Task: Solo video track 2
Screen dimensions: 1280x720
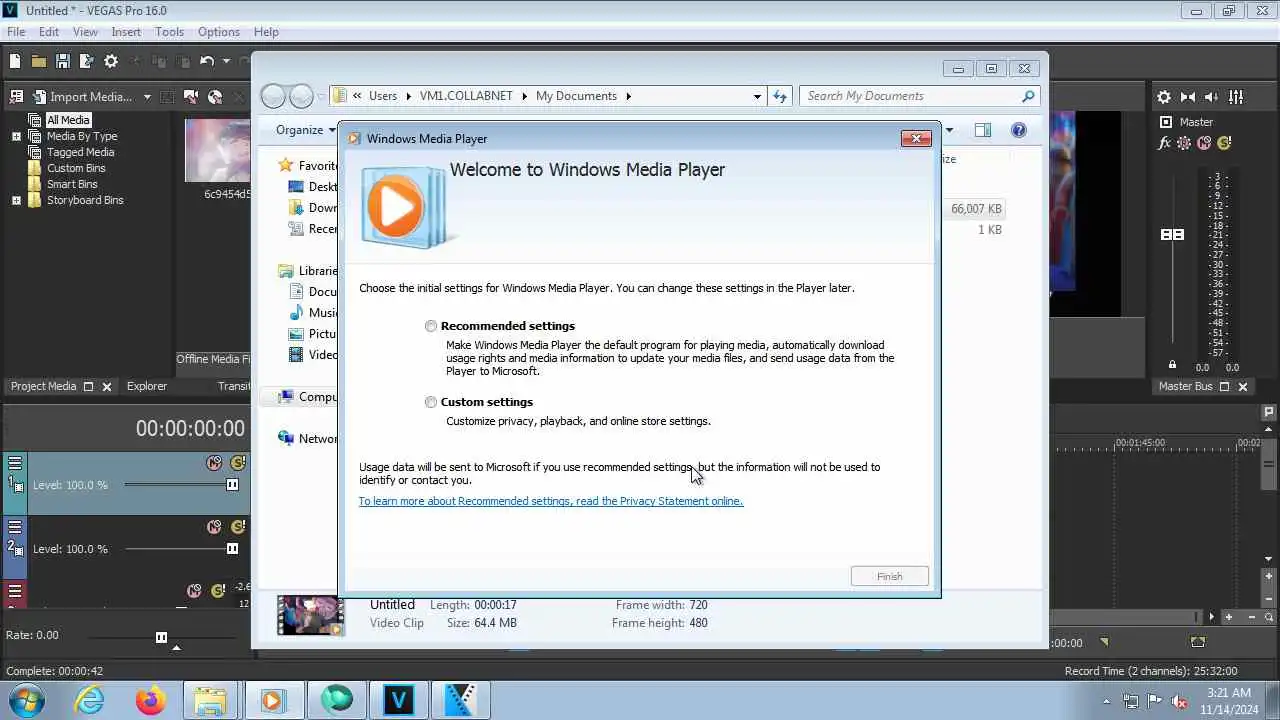Action: 237,526
